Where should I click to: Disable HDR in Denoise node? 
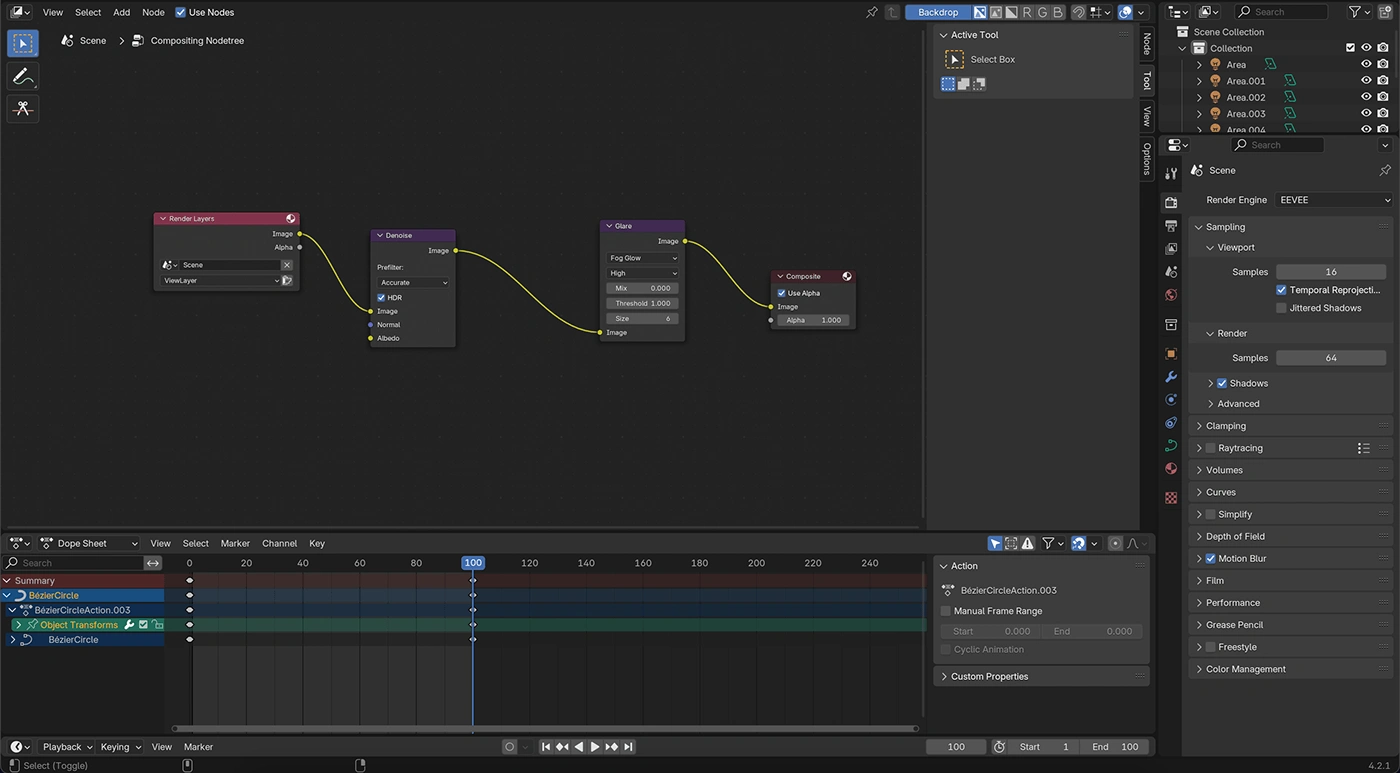(381, 297)
